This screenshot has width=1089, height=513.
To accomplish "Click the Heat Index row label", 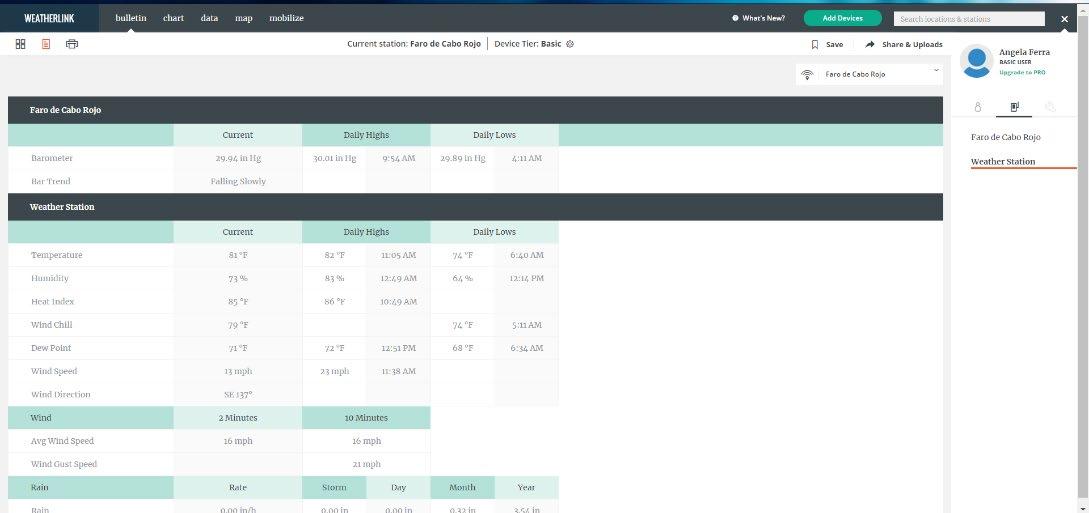I will click(x=52, y=302).
